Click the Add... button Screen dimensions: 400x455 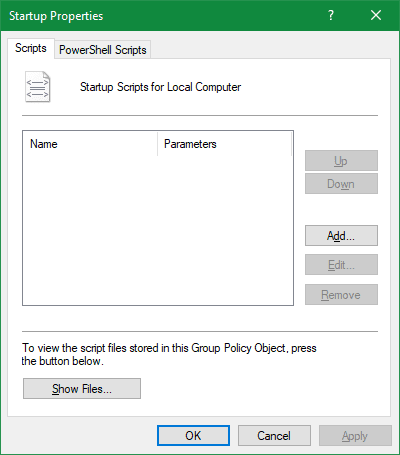tap(341, 236)
